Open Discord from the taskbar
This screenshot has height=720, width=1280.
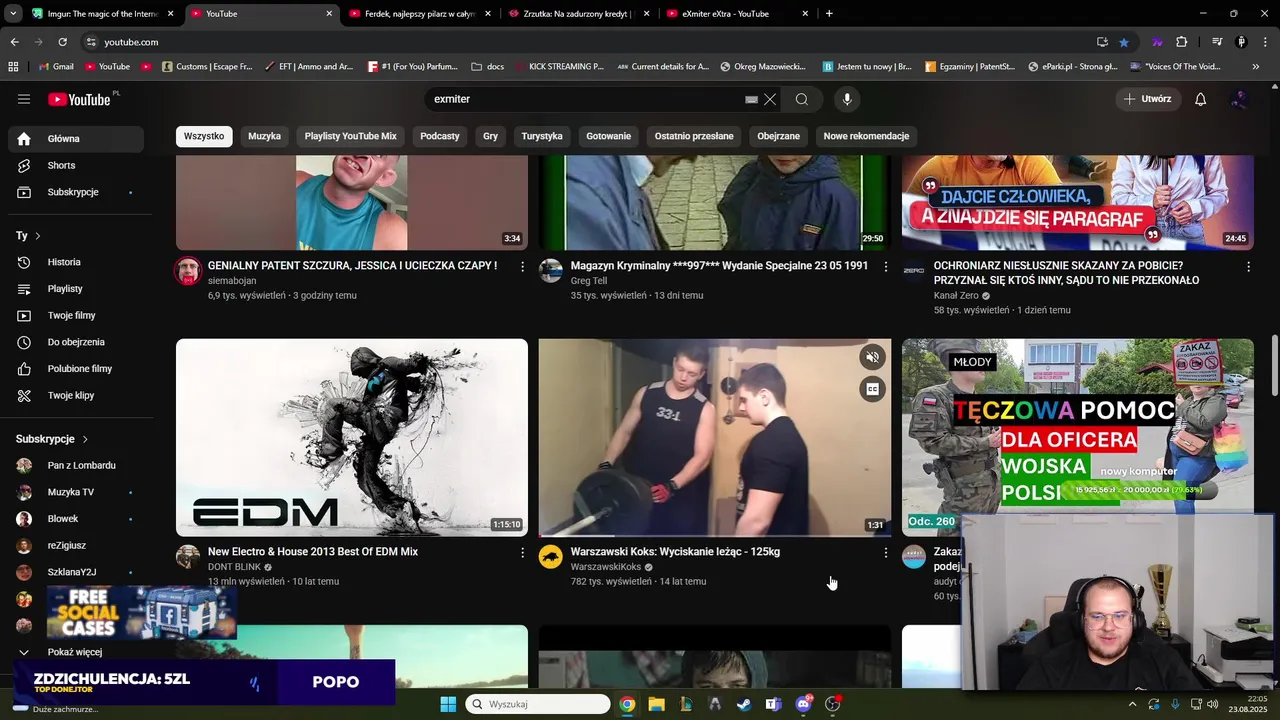tap(803, 704)
